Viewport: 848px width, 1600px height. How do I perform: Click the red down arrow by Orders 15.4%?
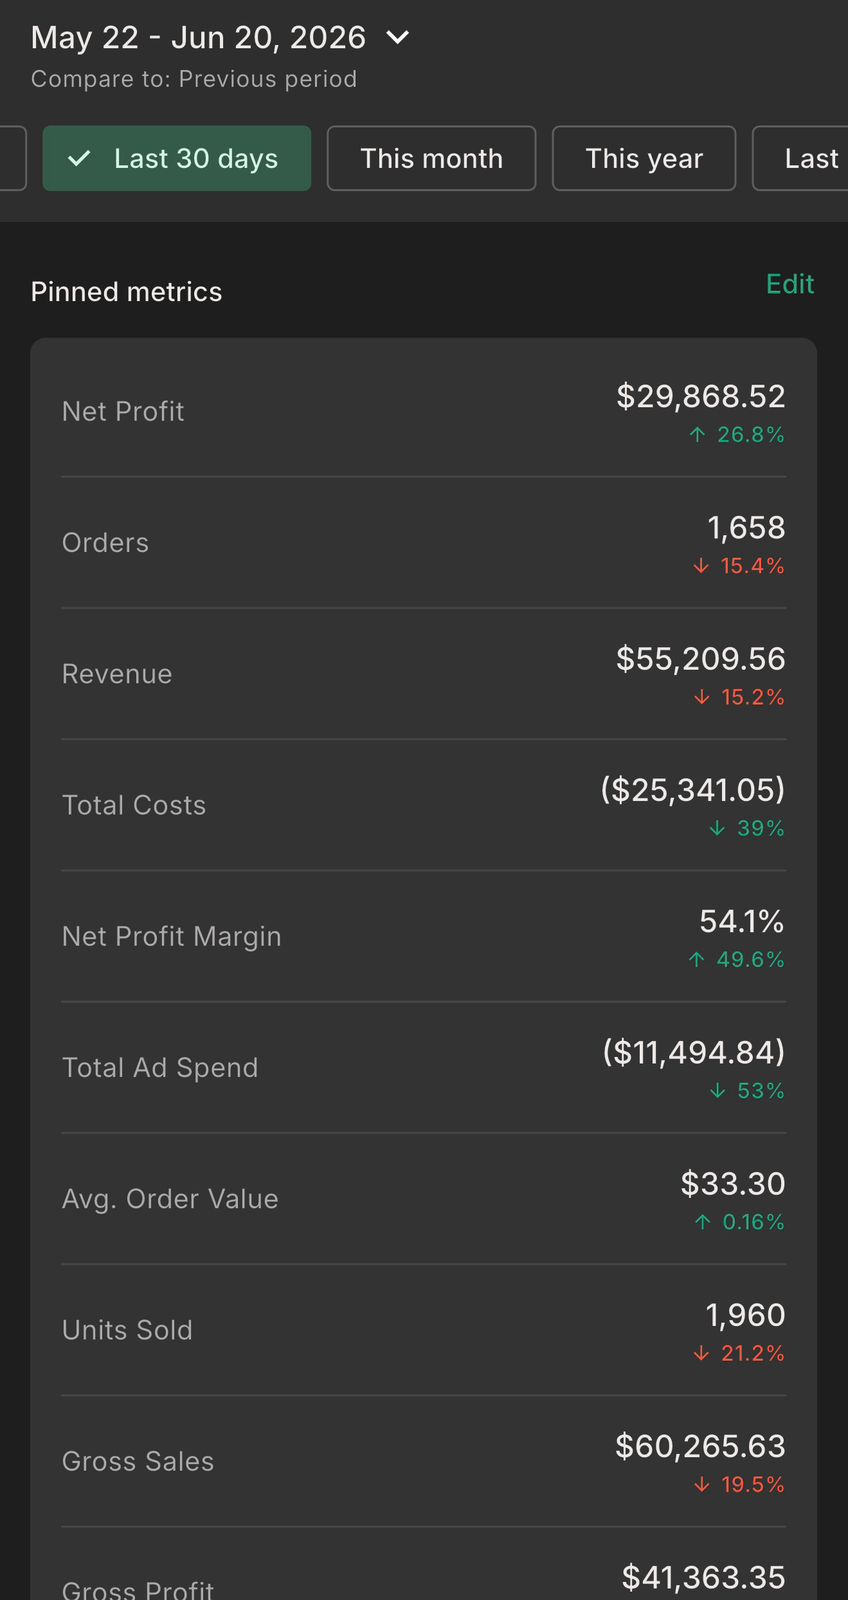pyautogui.click(x=701, y=566)
